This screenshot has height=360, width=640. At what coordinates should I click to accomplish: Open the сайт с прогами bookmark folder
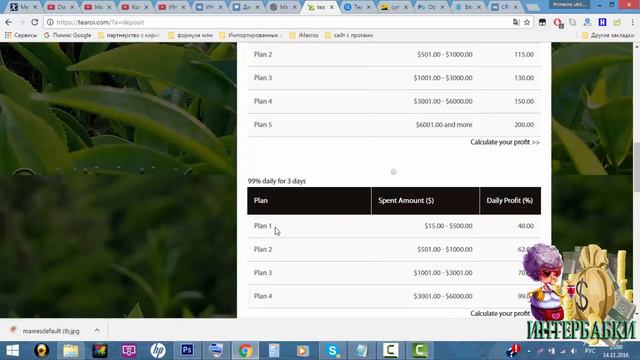point(349,36)
